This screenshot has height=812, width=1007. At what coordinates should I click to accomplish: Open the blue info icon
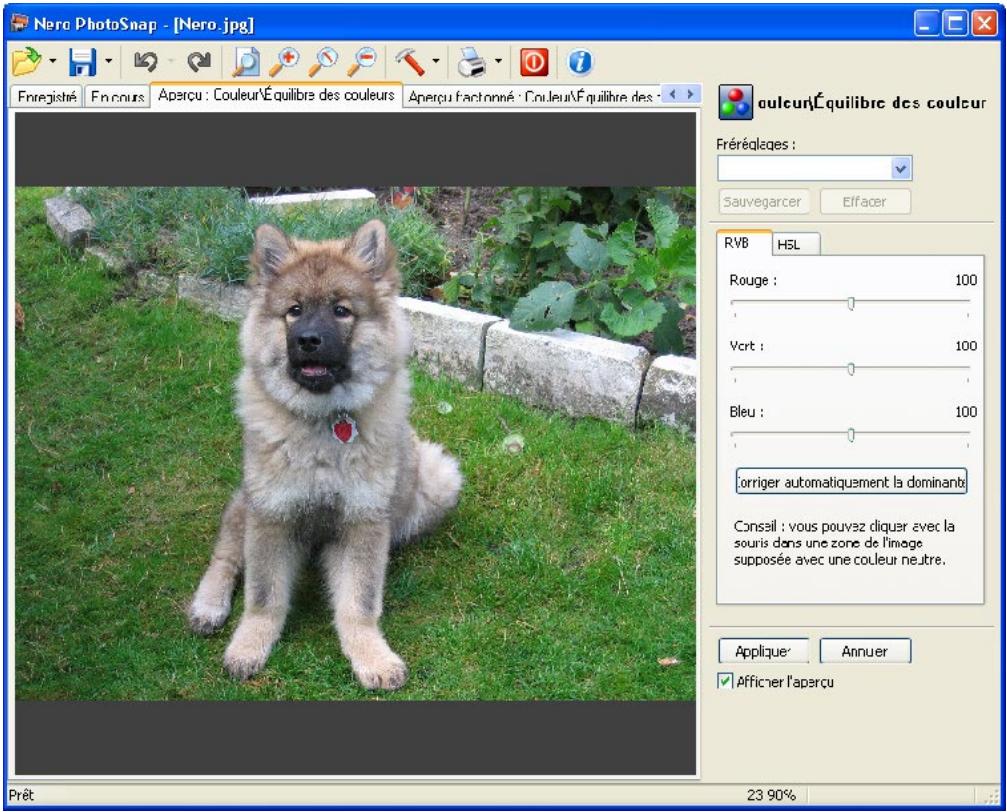[580, 62]
